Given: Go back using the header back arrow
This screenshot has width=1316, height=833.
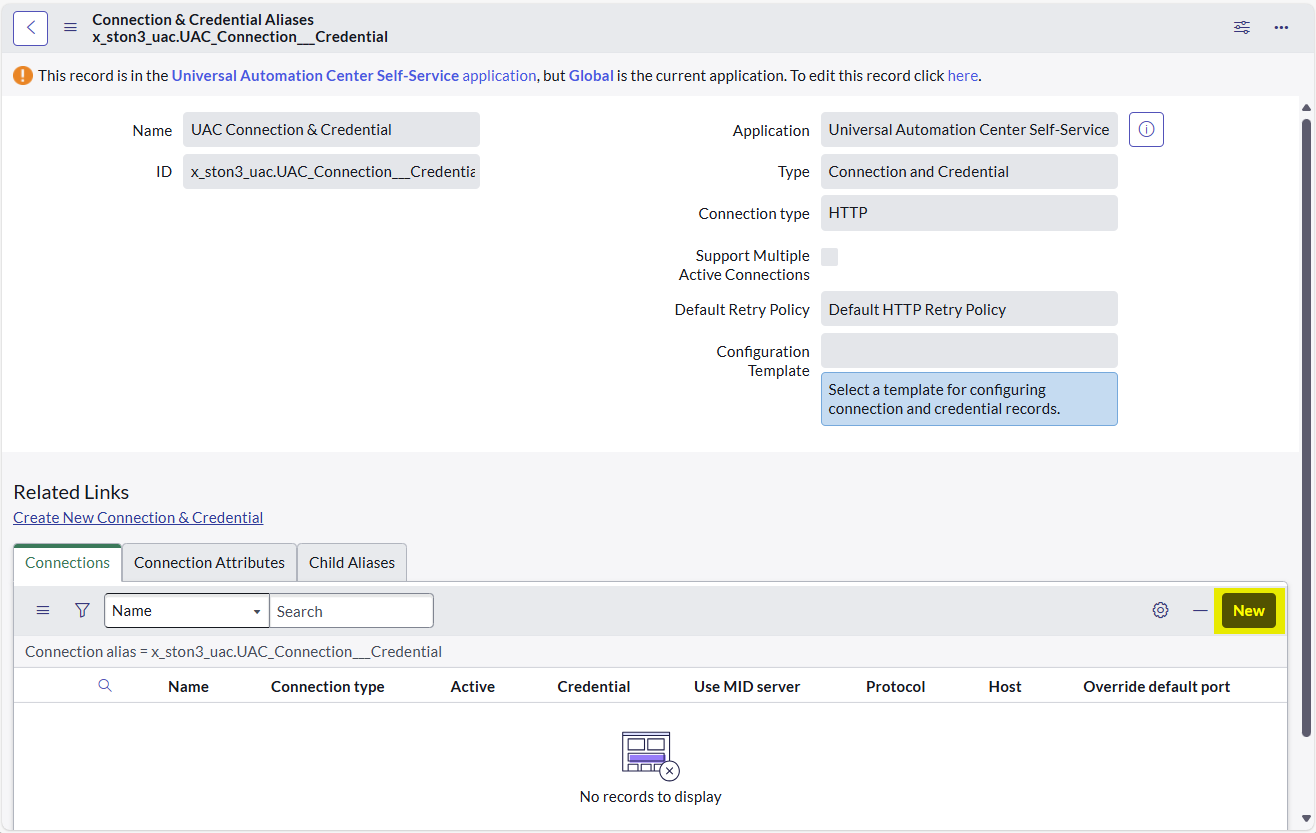Looking at the screenshot, I should [30, 28].
